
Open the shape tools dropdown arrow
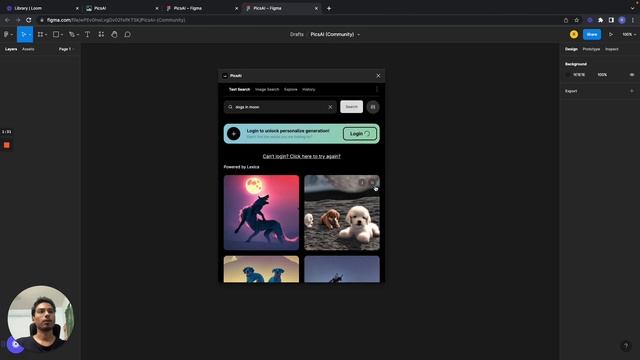62,35
